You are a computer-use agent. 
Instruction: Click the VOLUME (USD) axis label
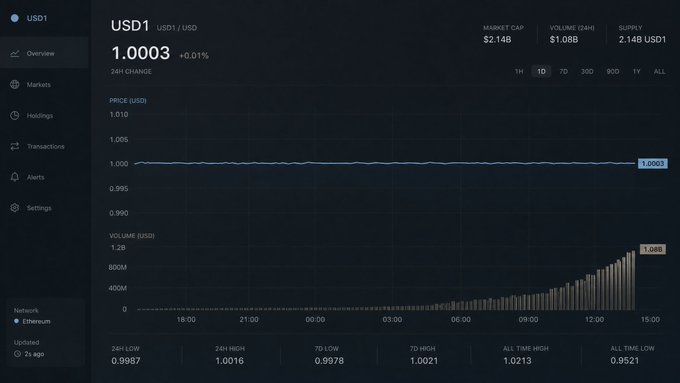pos(132,236)
